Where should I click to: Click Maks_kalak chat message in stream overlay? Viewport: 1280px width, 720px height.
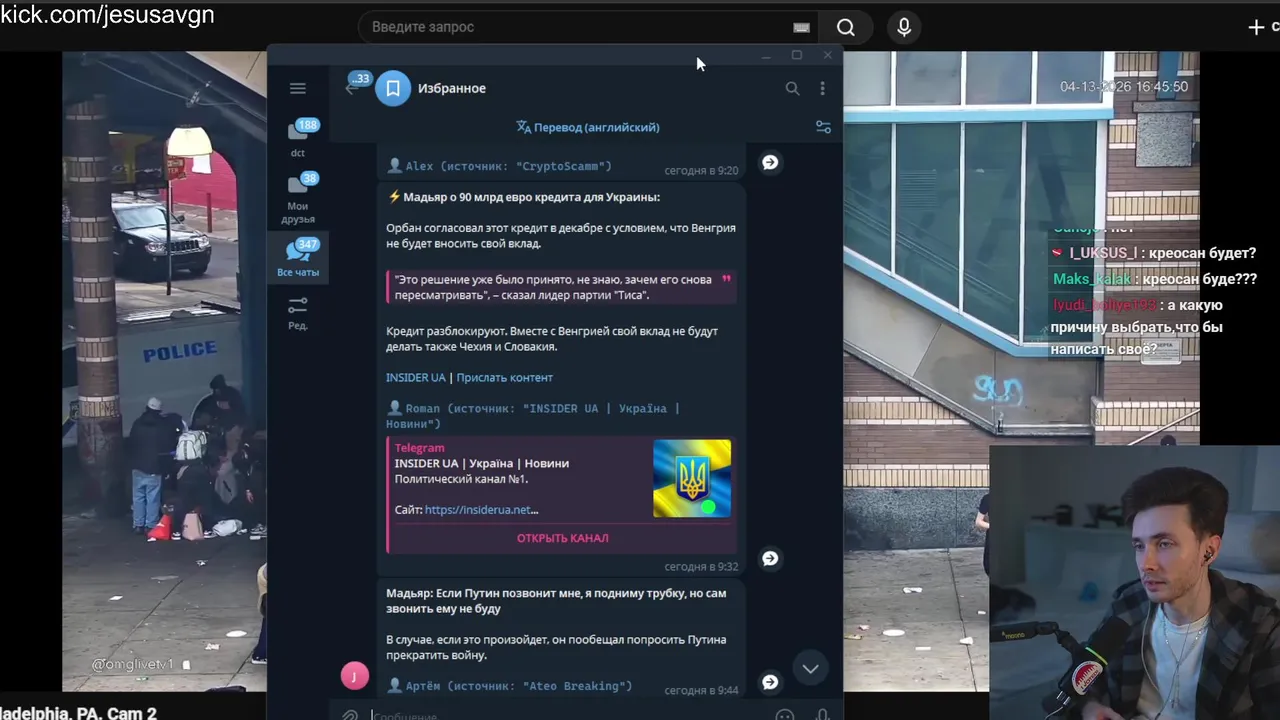point(1155,279)
